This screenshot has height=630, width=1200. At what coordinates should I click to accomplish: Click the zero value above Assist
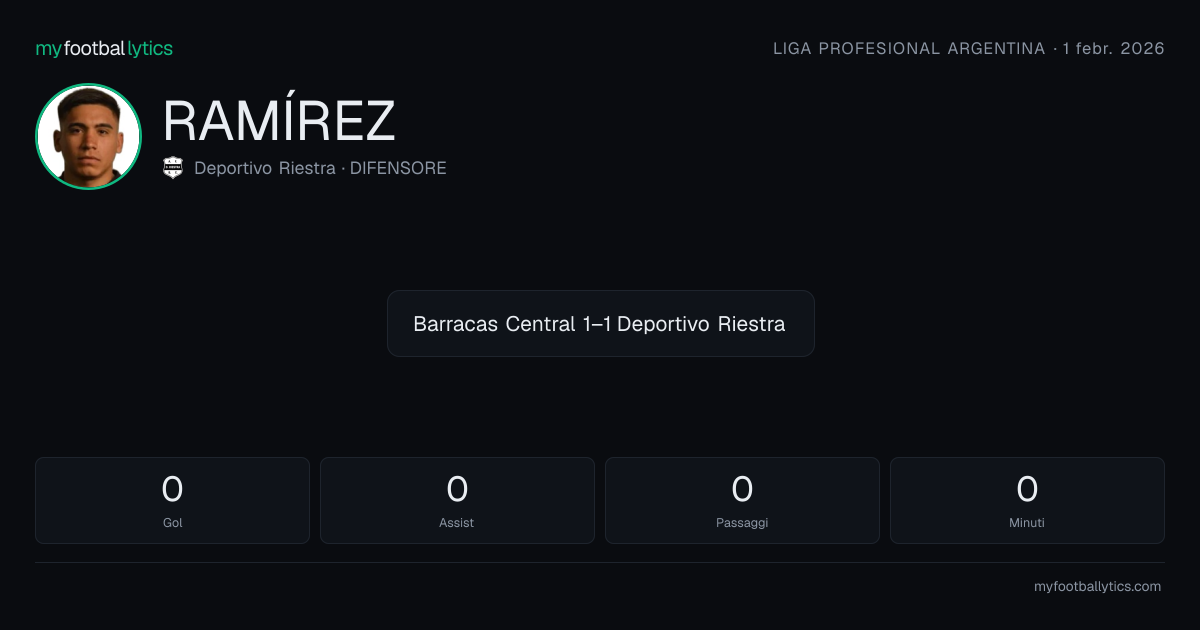point(457,490)
